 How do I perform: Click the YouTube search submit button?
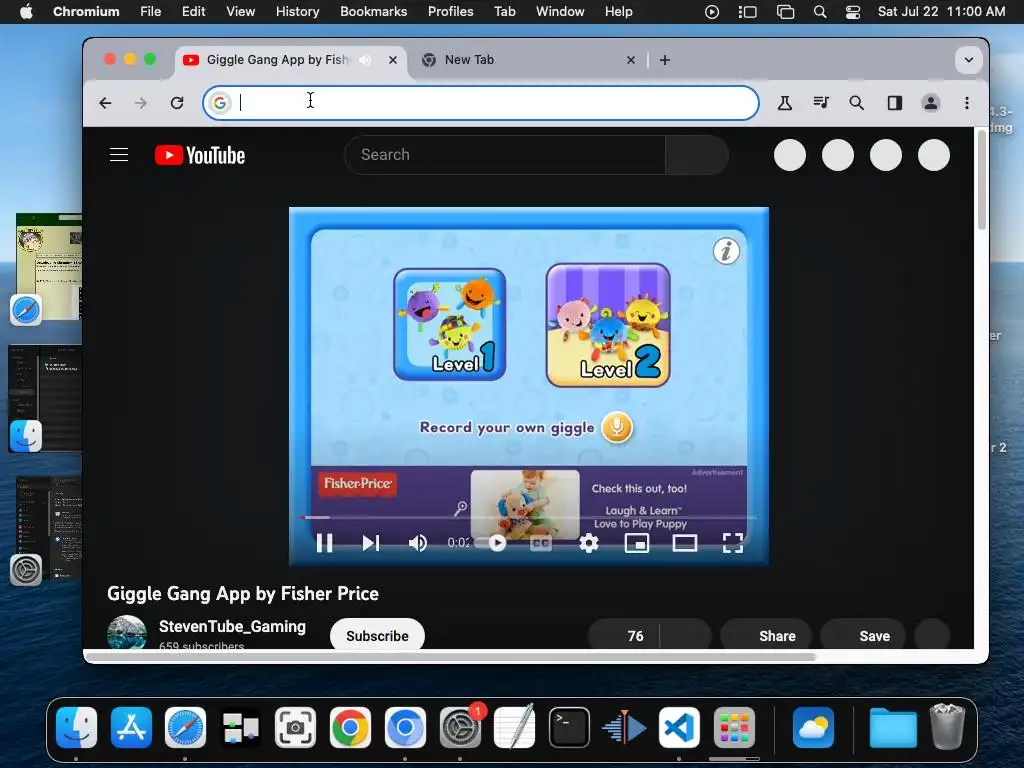click(x=697, y=155)
